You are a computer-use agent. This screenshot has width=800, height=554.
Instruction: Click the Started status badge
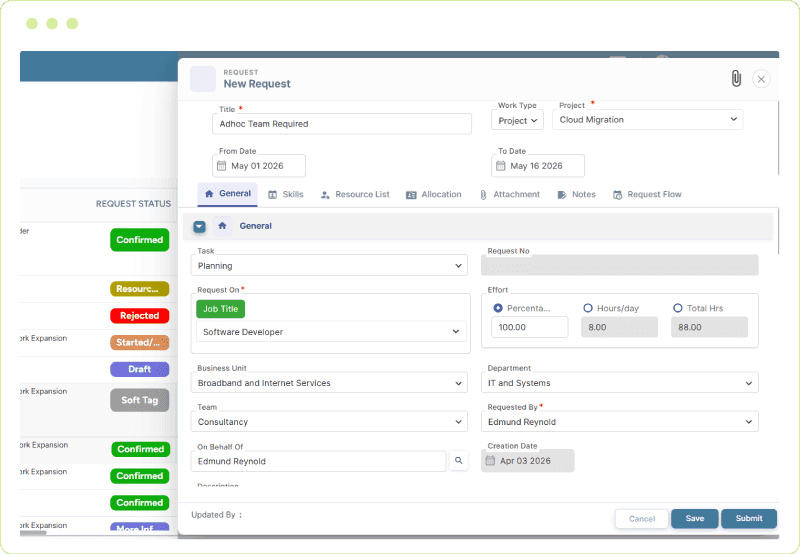click(139, 342)
